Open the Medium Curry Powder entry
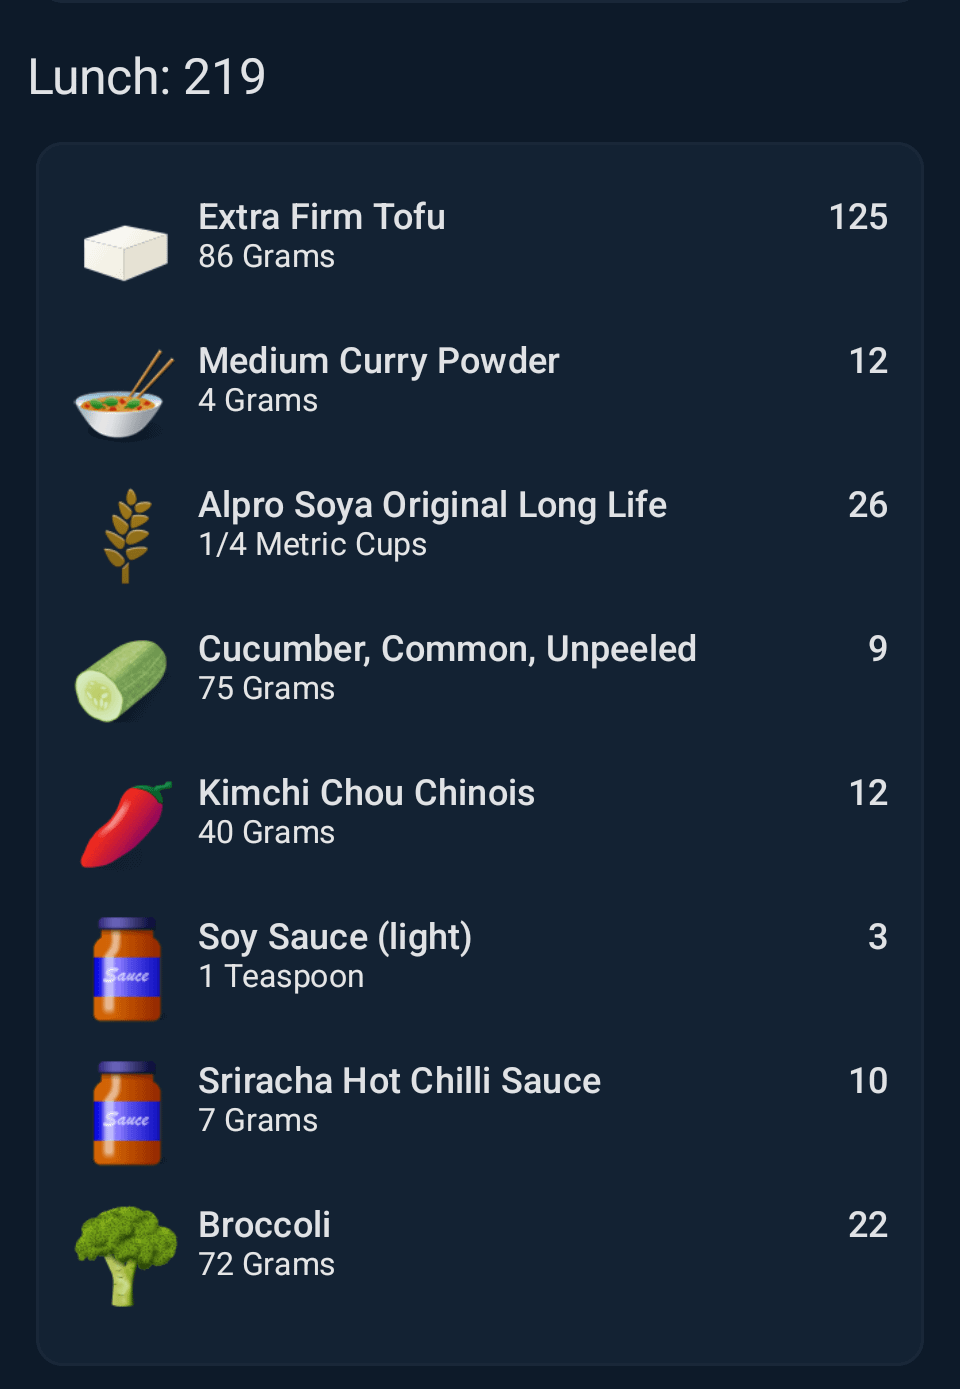Image resolution: width=960 pixels, height=1389 pixels. point(378,361)
